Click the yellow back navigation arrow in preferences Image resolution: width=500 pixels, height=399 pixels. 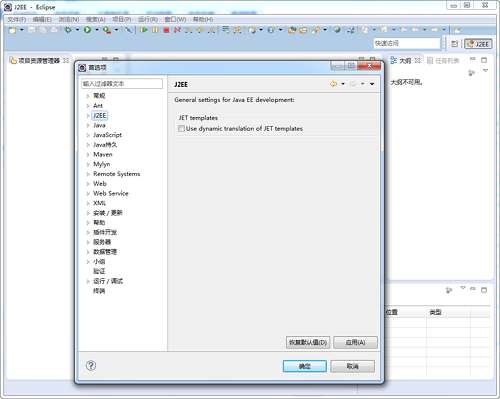(x=333, y=84)
